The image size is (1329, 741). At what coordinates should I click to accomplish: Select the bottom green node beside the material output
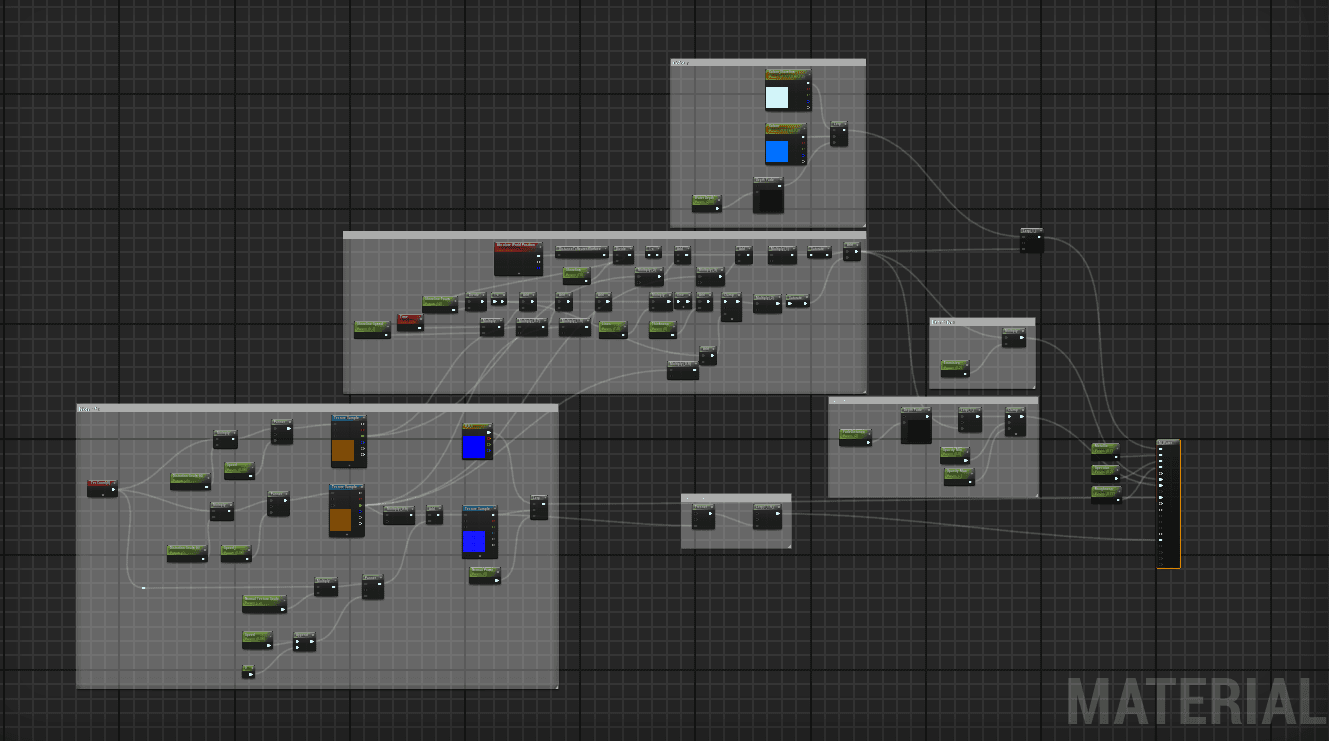click(1105, 493)
